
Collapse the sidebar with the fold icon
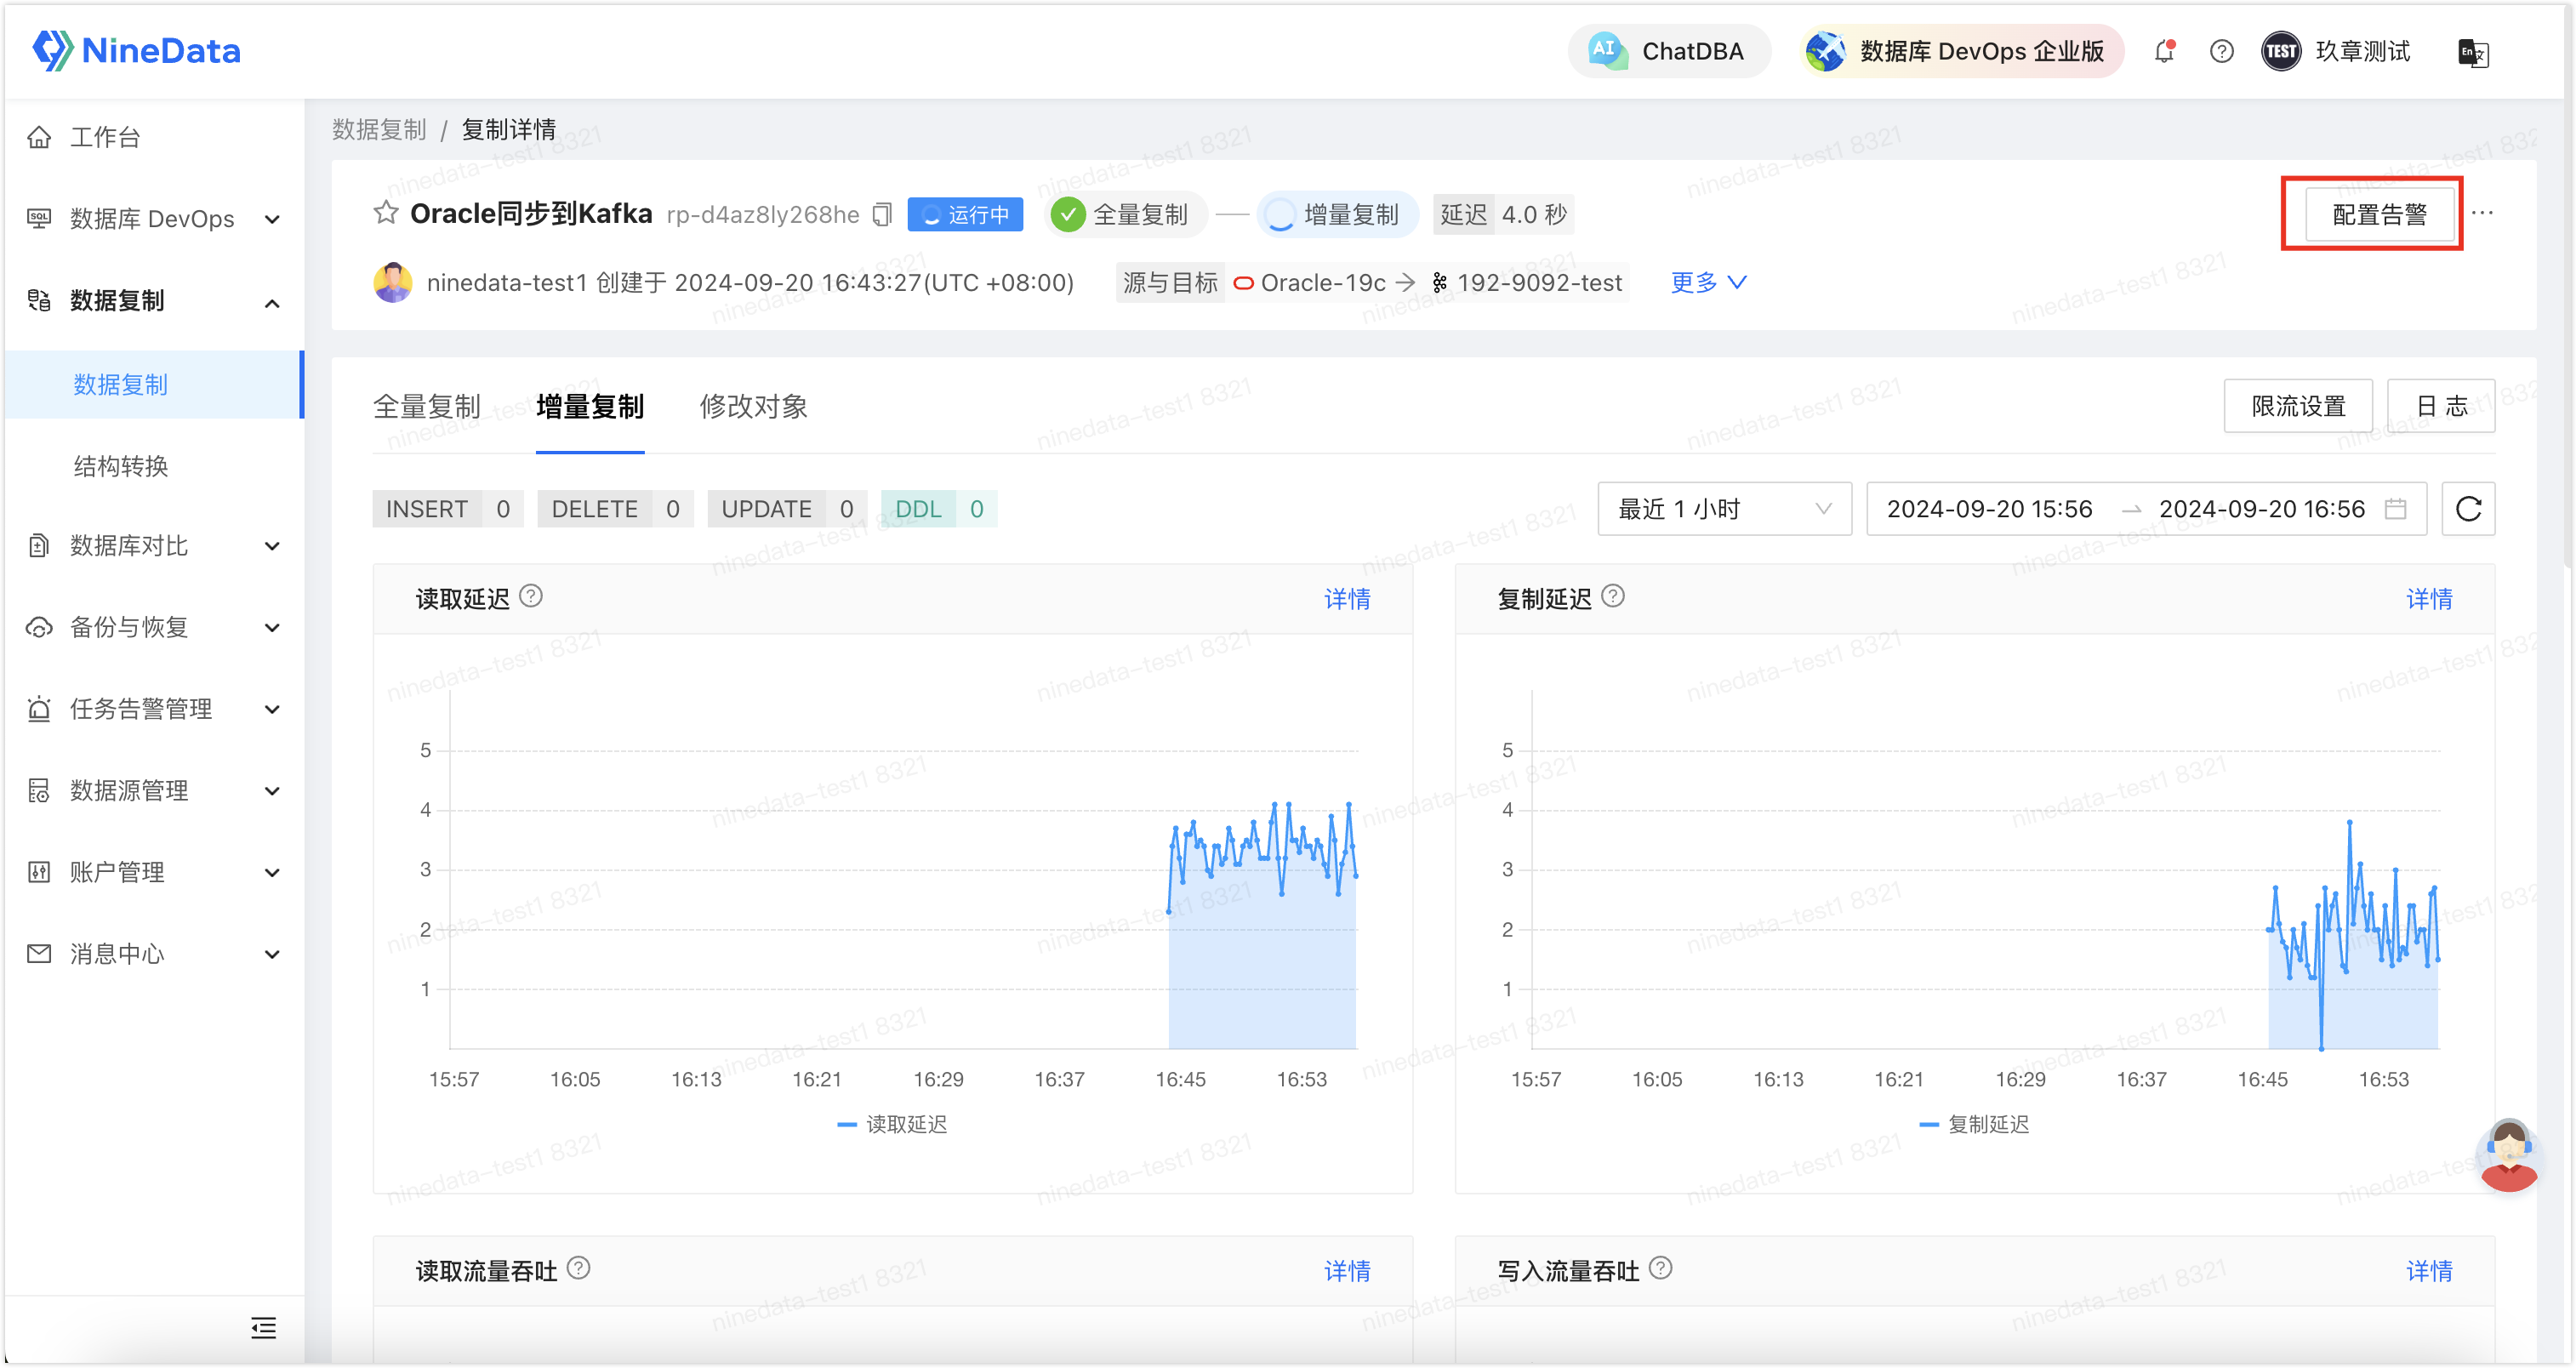pyautogui.click(x=263, y=1328)
